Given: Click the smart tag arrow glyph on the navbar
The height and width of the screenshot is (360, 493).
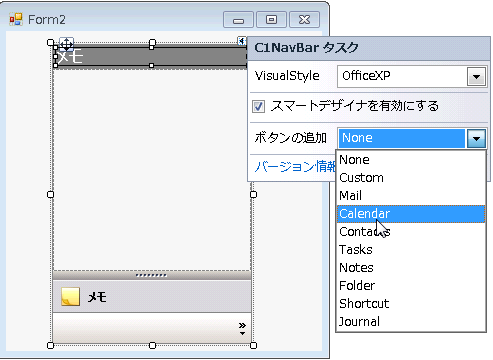Looking at the screenshot, I should click(242, 41).
